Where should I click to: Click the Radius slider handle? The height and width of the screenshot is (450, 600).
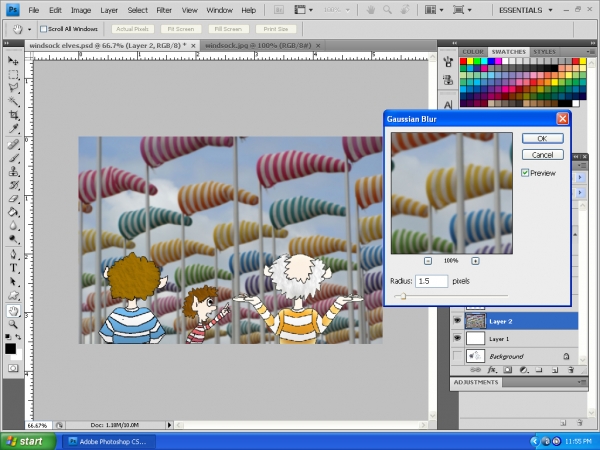pyautogui.click(x=403, y=296)
